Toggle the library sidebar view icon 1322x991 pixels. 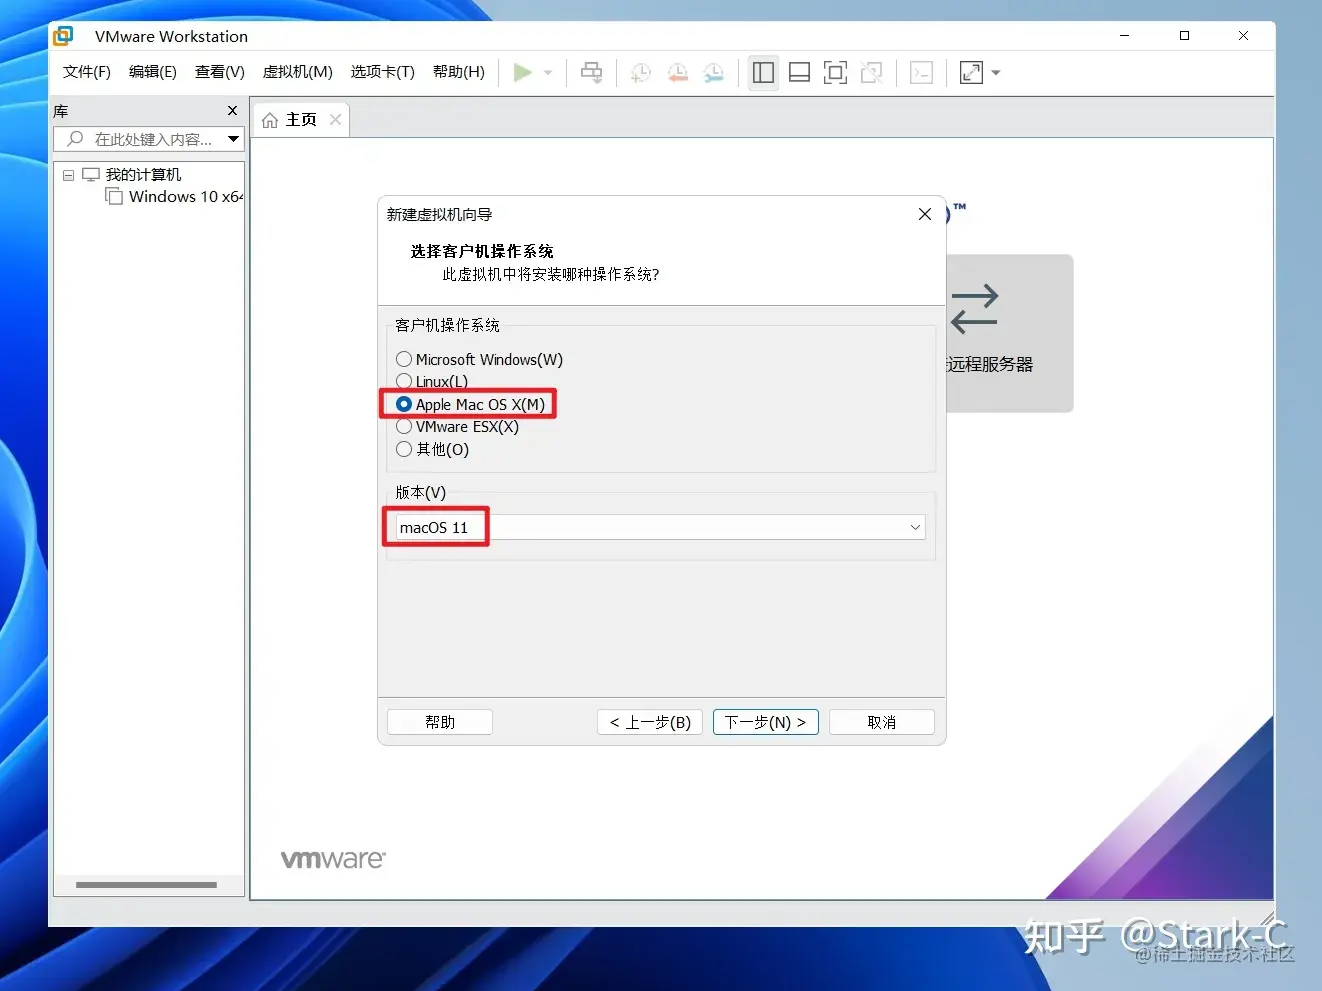763,72
